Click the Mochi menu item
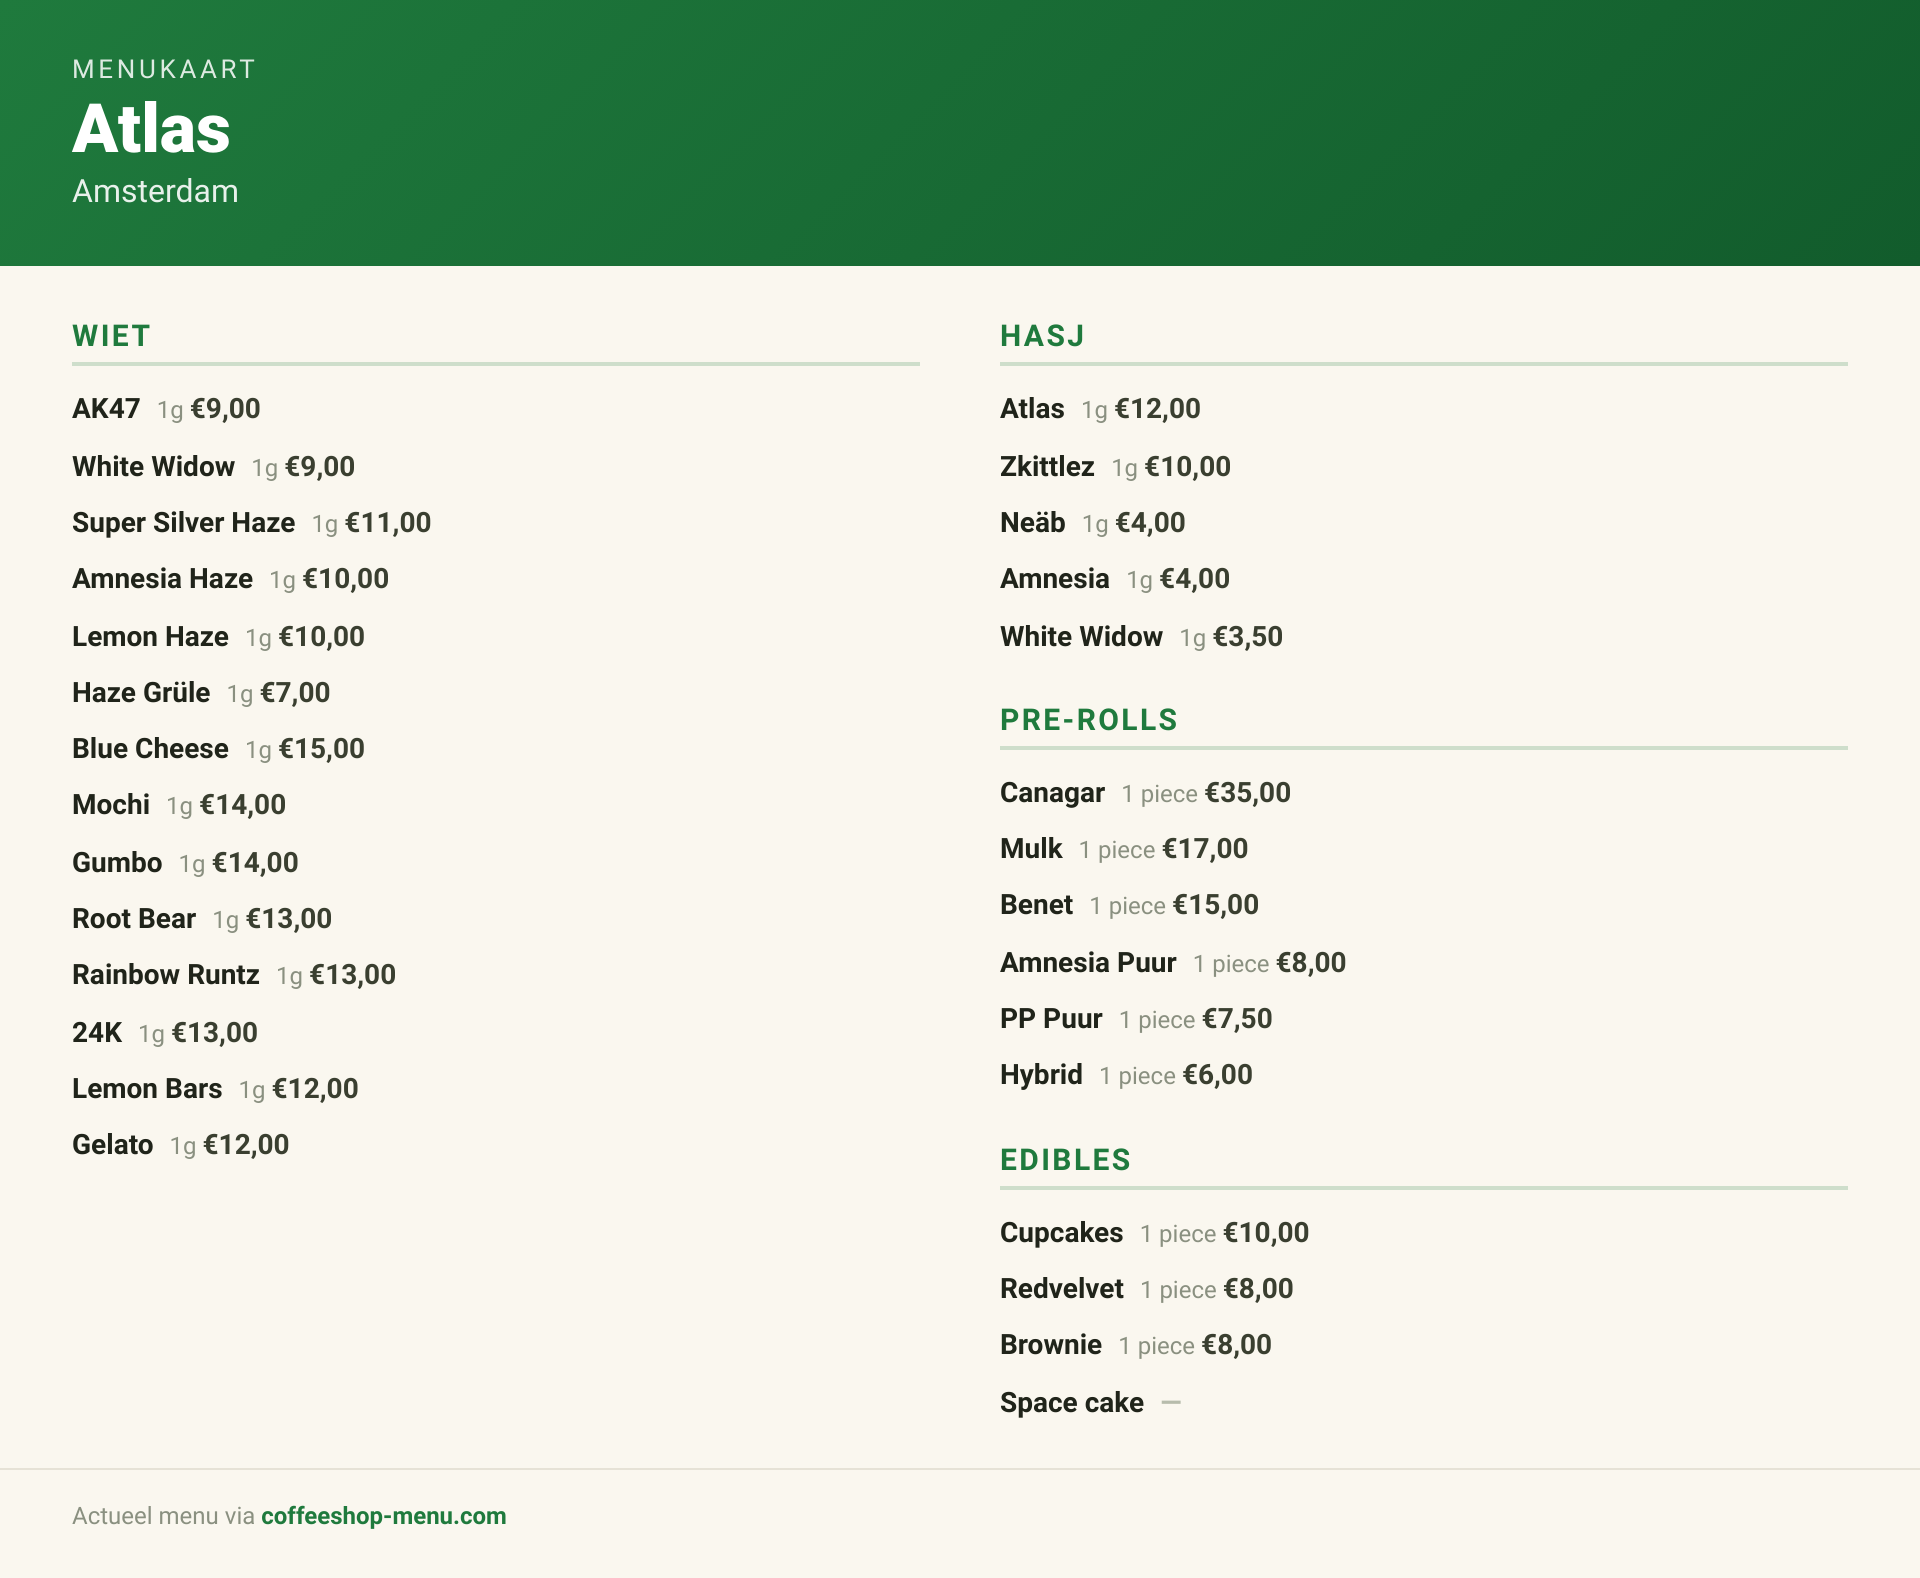The height and width of the screenshot is (1578, 1920). click(179, 805)
